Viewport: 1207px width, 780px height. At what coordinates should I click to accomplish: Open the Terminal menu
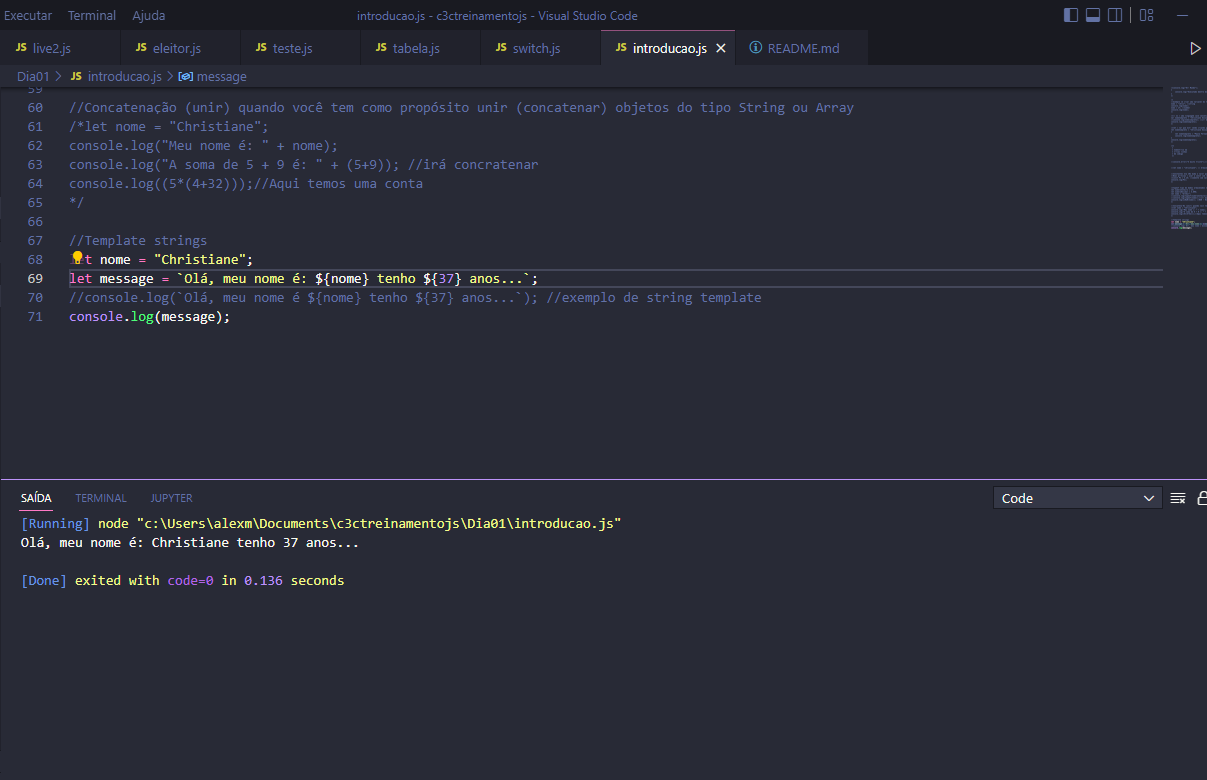pyautogui.click(x=91, y=15)
